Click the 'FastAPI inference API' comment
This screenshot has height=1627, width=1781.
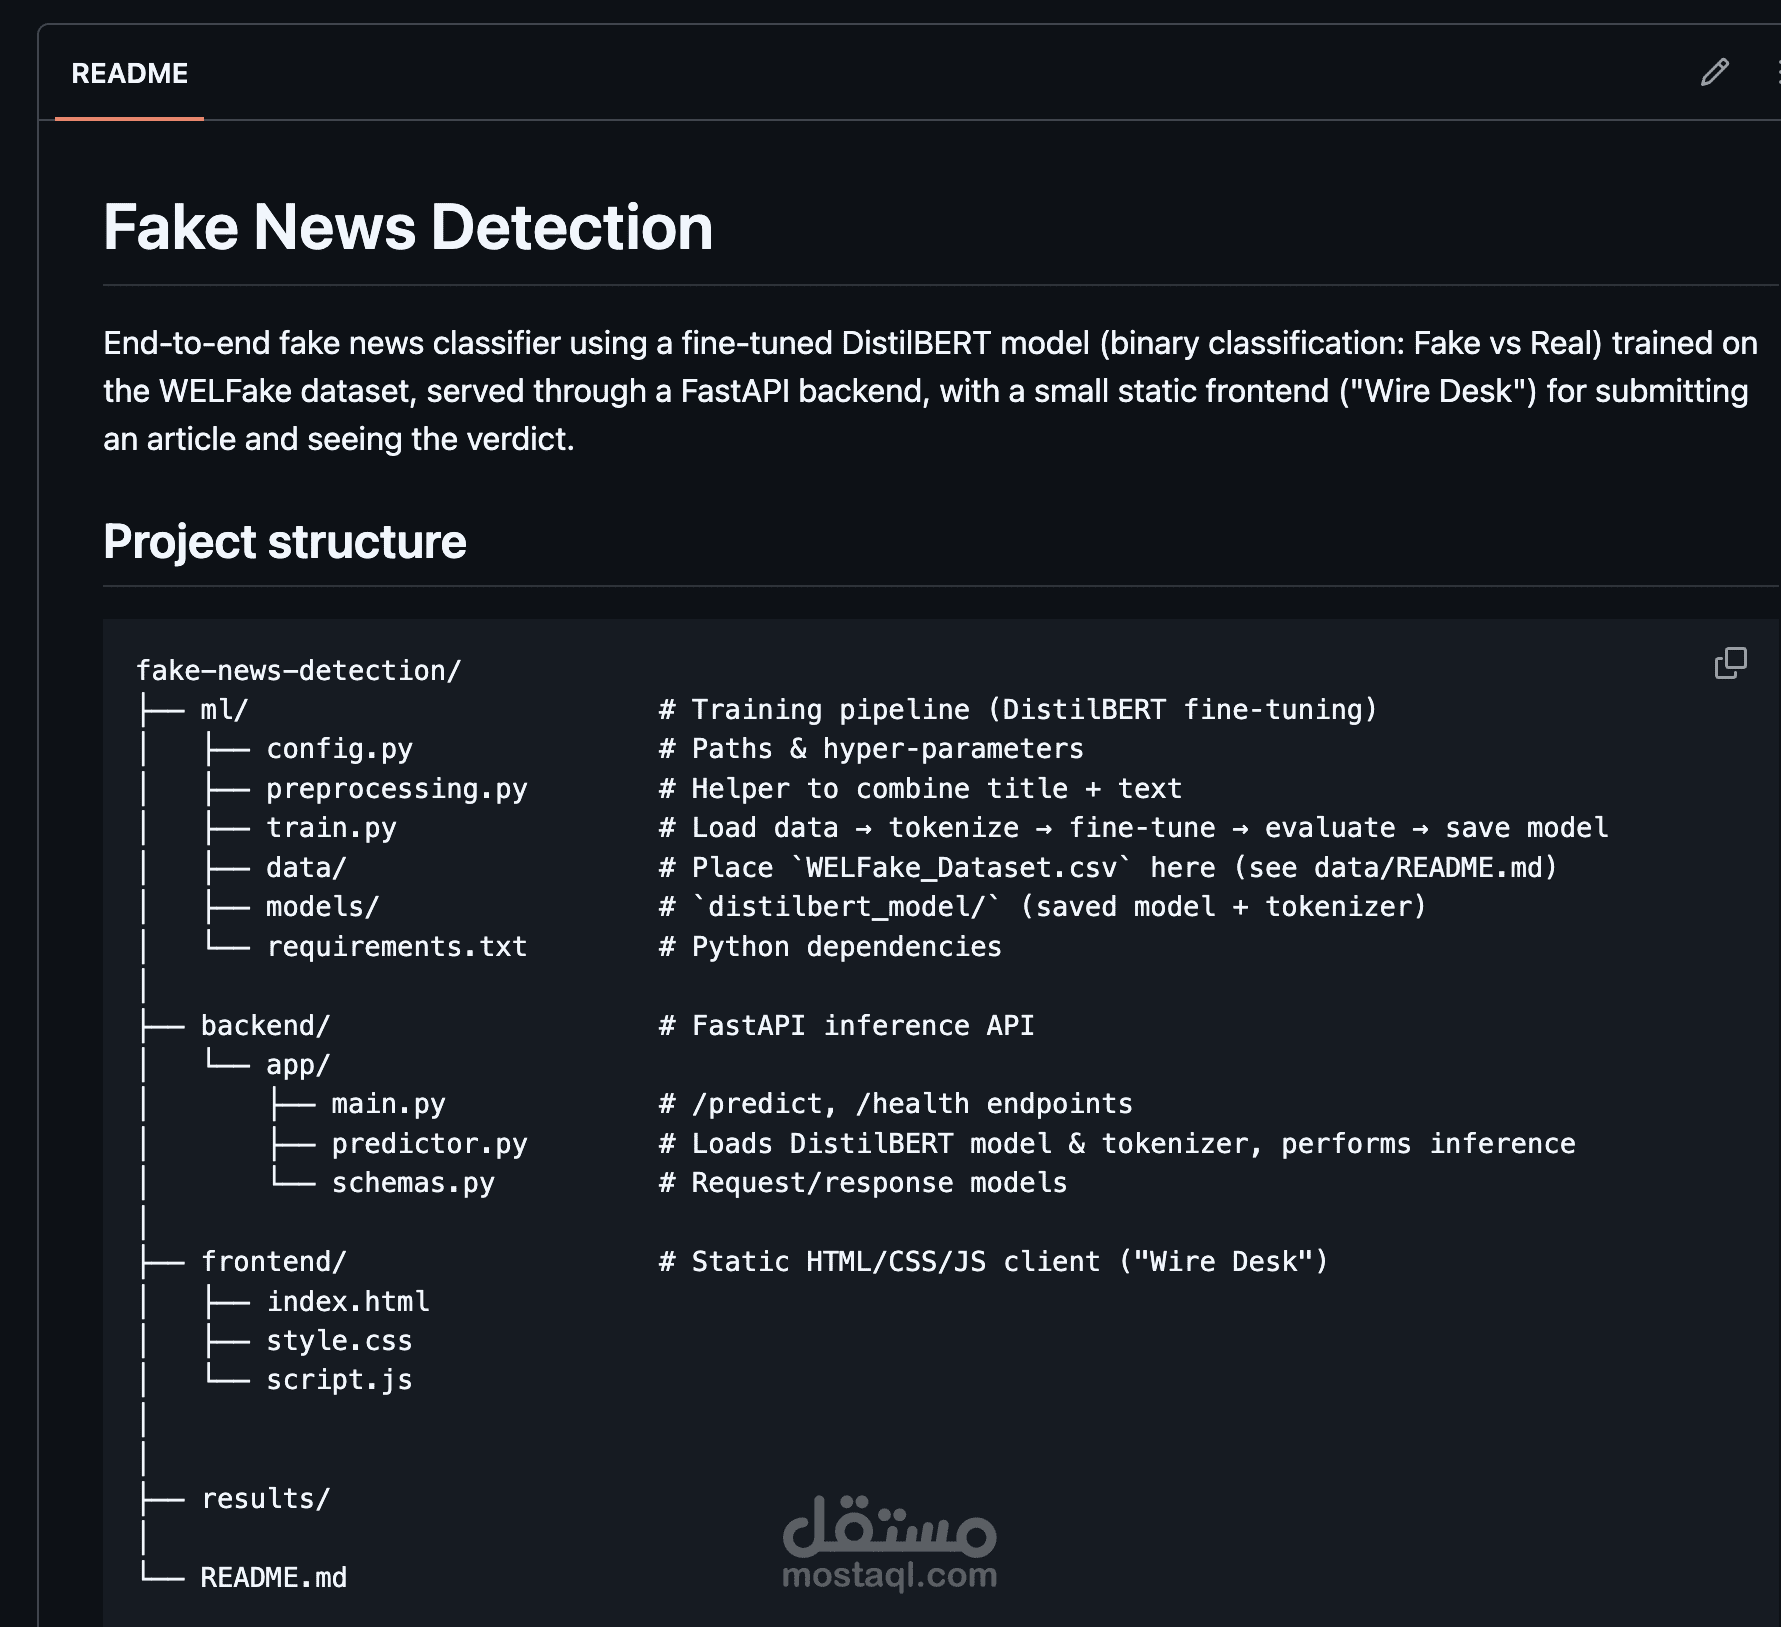click(846, 1026)
